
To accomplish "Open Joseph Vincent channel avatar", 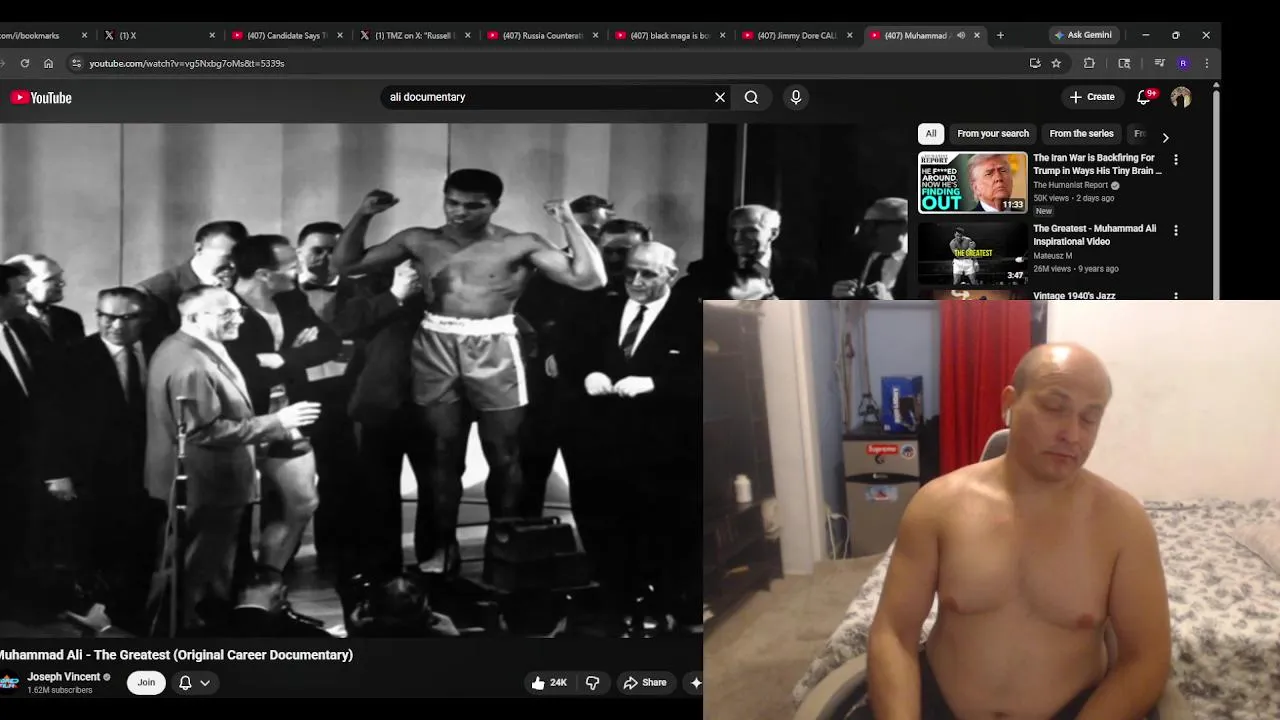I will coord(9,682).
